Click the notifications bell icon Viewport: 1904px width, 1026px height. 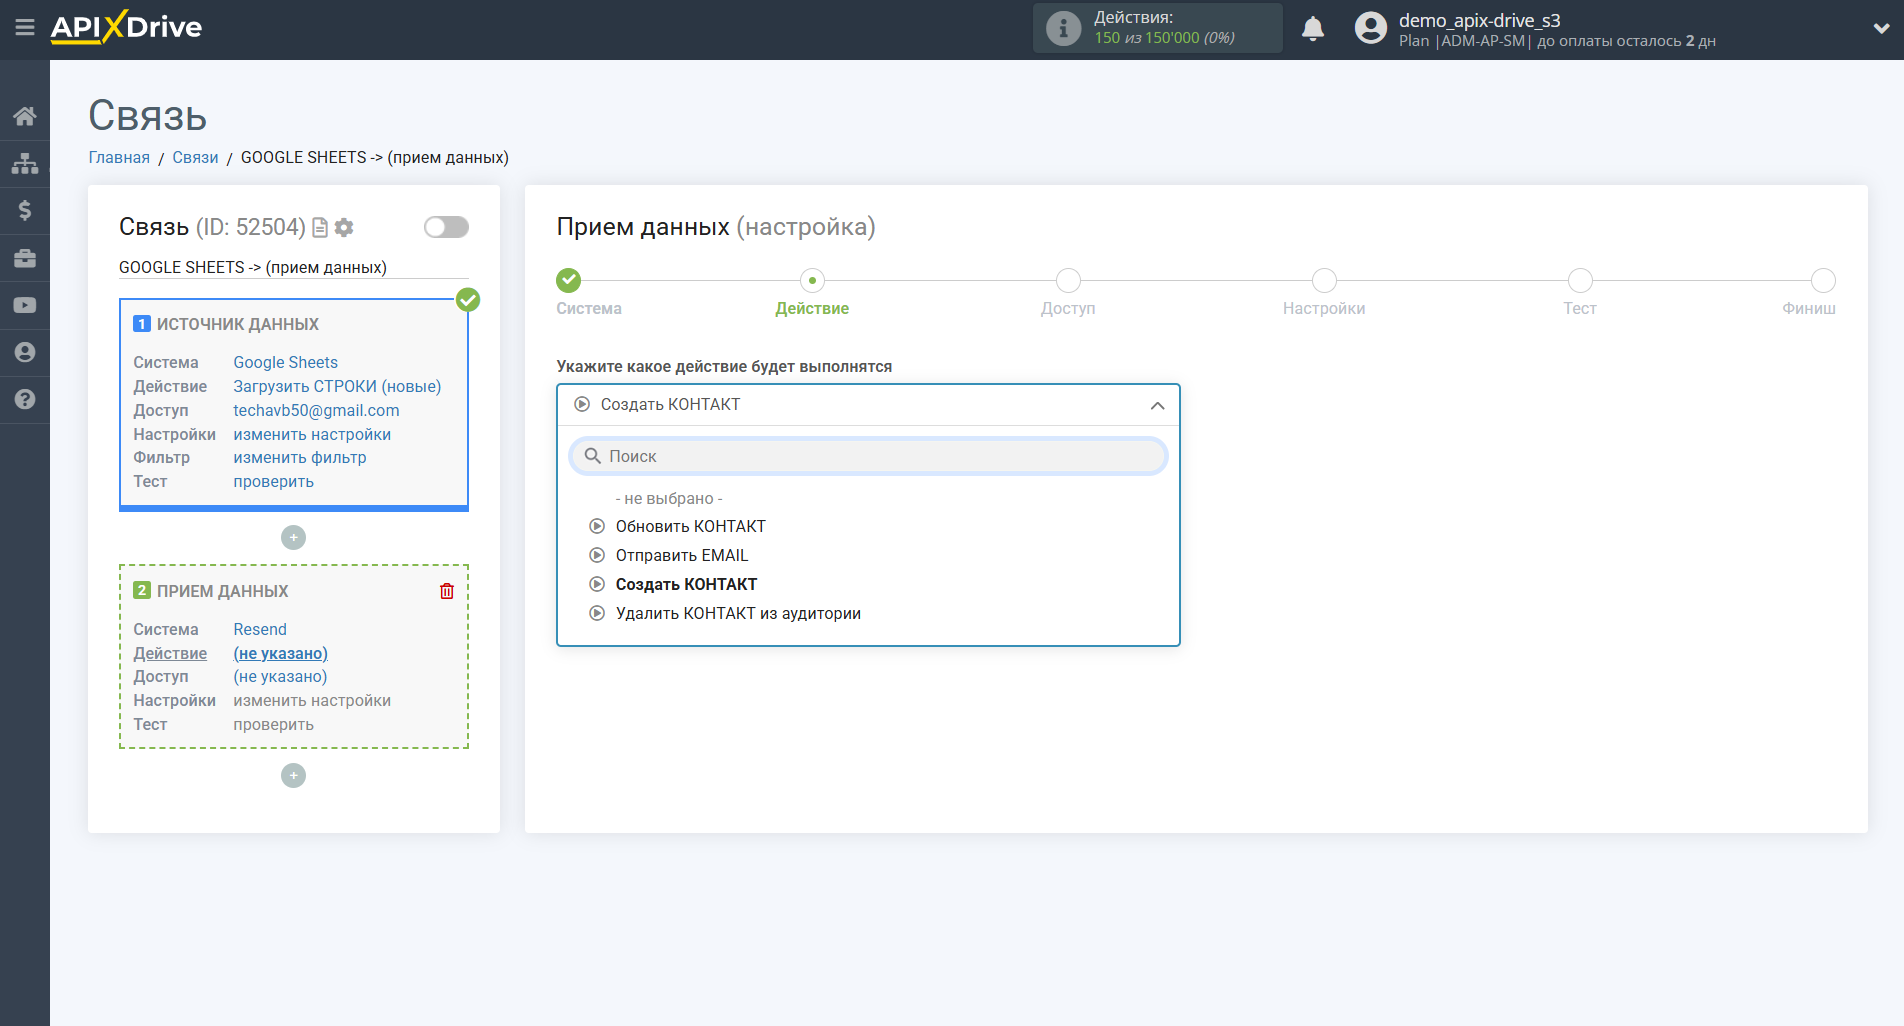click(x=1313, y=29)
